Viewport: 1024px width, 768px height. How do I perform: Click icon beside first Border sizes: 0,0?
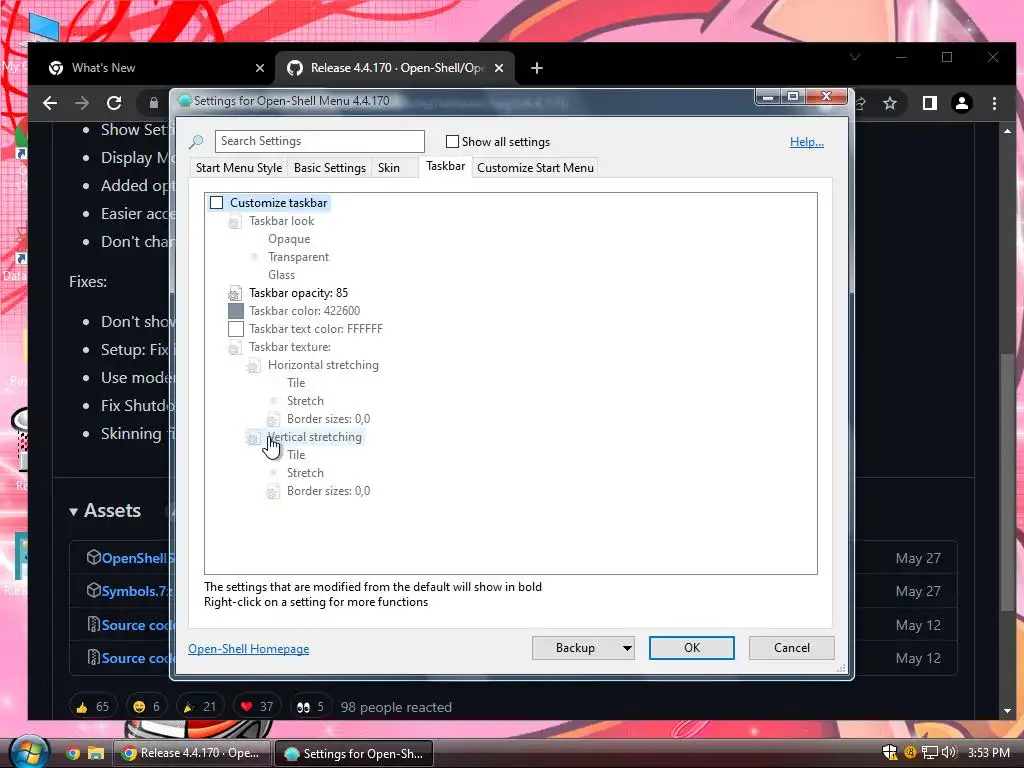coord(273,419)
